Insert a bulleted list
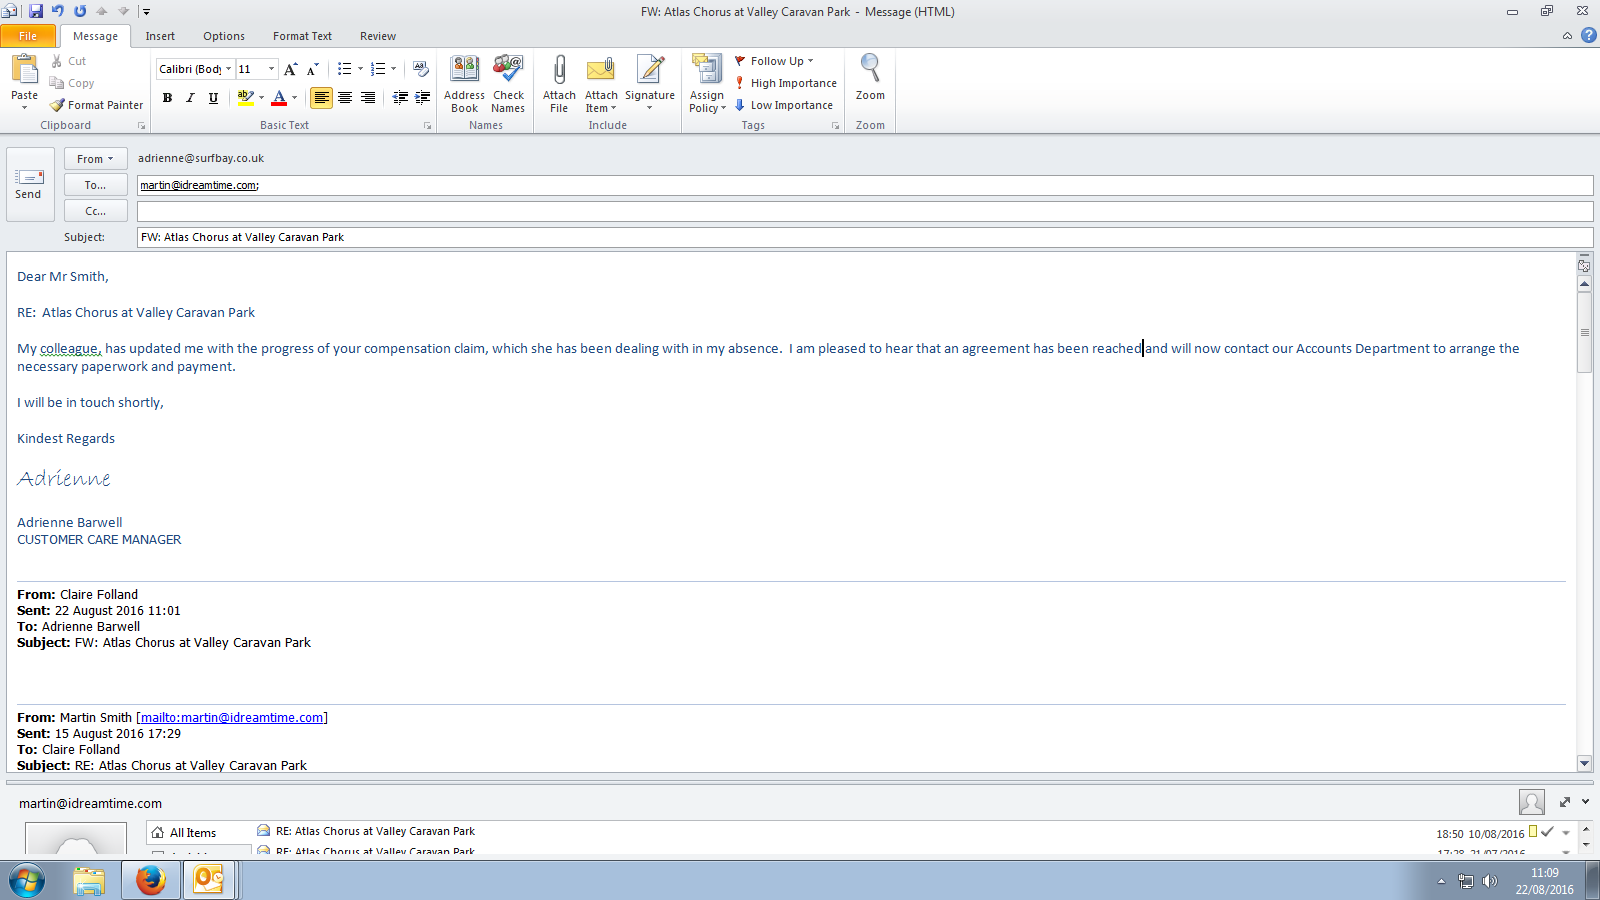1600x900 pixels. coord(344,69)
